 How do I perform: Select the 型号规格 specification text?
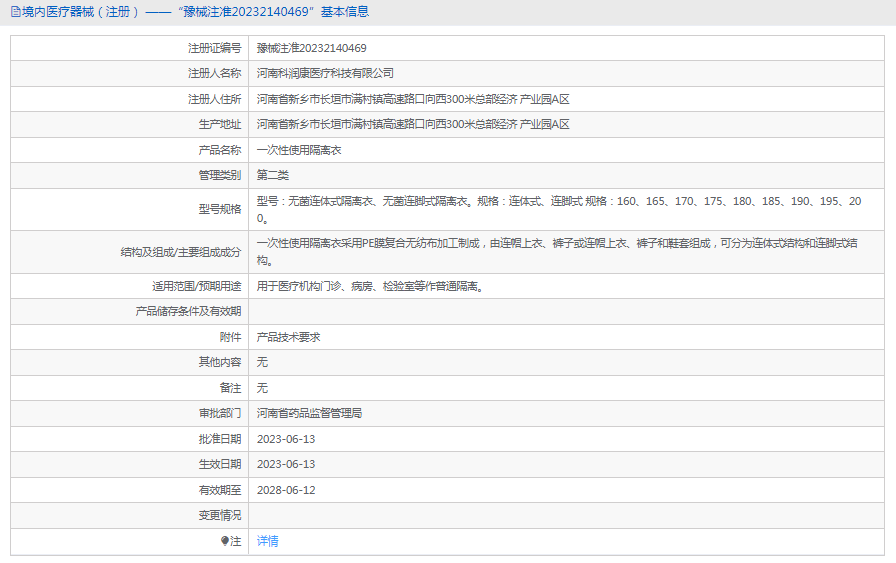pos(559,210)
